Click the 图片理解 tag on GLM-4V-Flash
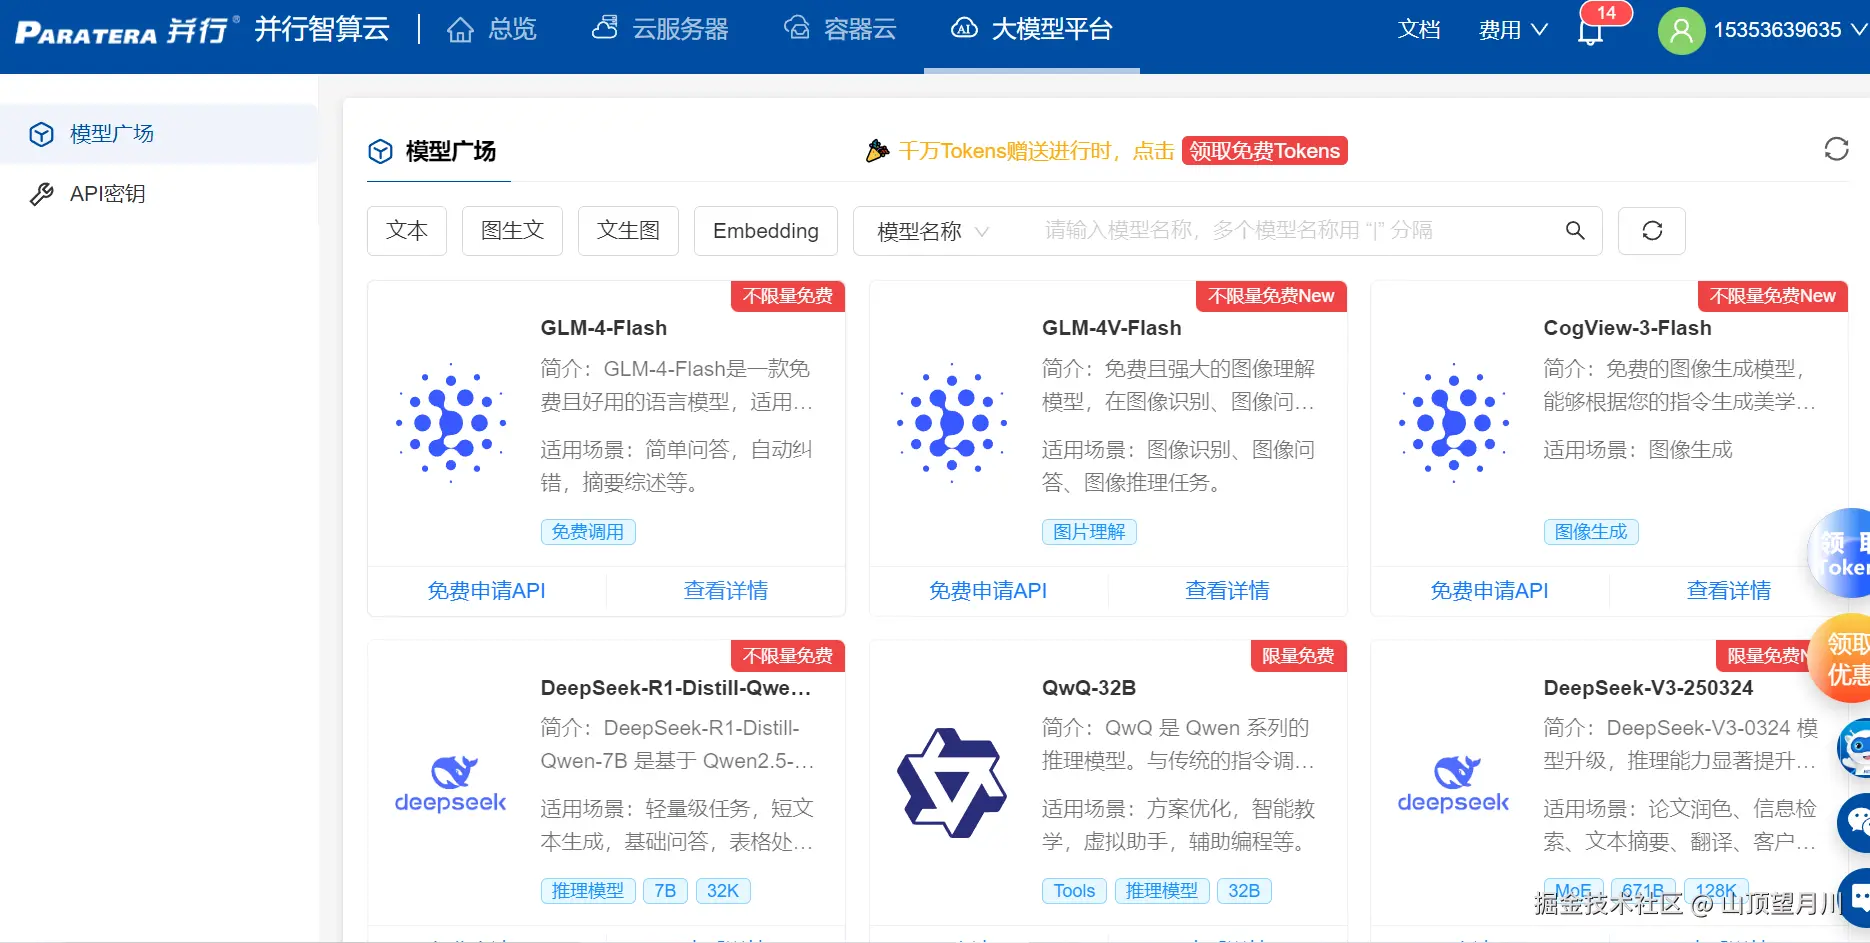The width and height of the screenshot is (1870, 943). (x=1089, y=532)
